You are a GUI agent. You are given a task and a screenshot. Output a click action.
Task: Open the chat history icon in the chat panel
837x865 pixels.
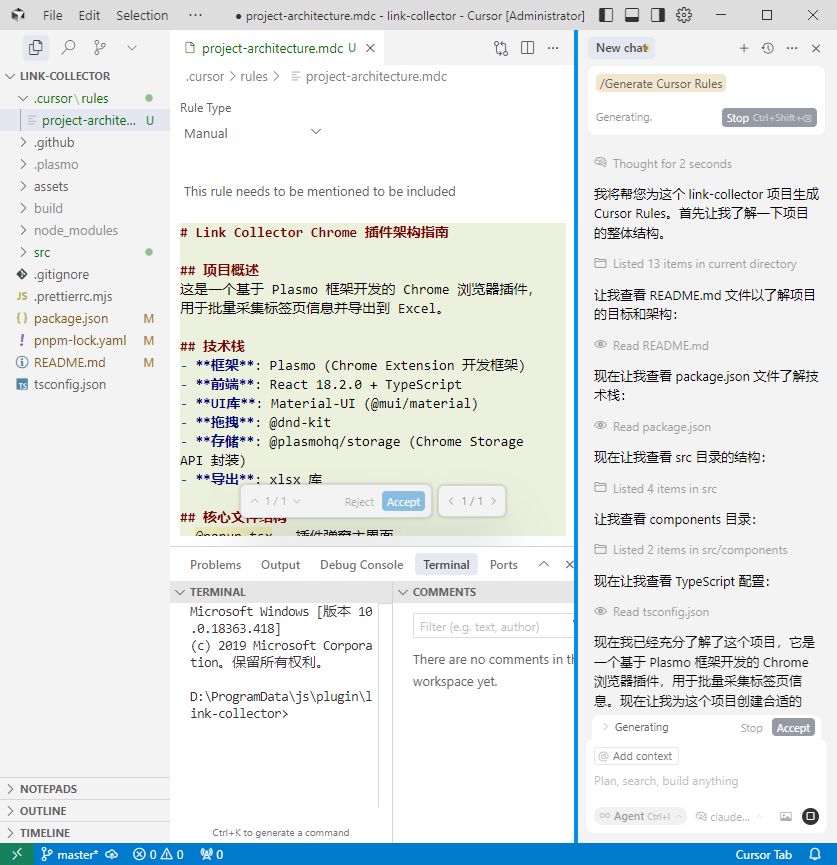[x=766, y=47]
